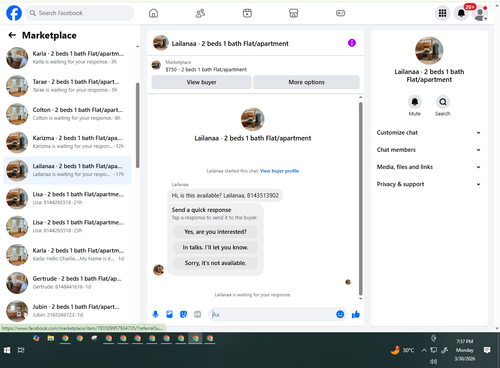500x368 pixels.
Task: Click the View buyer button
Action: pyautogui.click(x=201, y=82)
